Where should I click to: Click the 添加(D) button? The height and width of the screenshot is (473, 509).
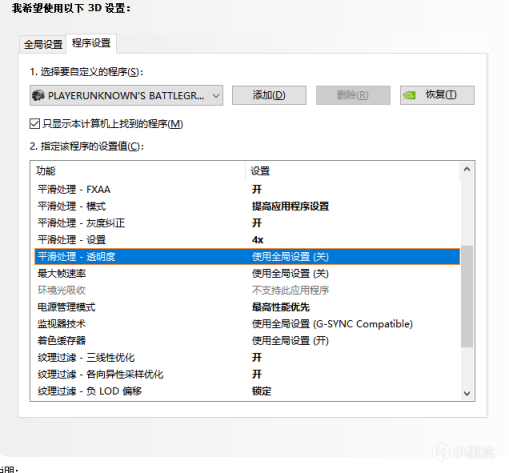coord(269,95)
